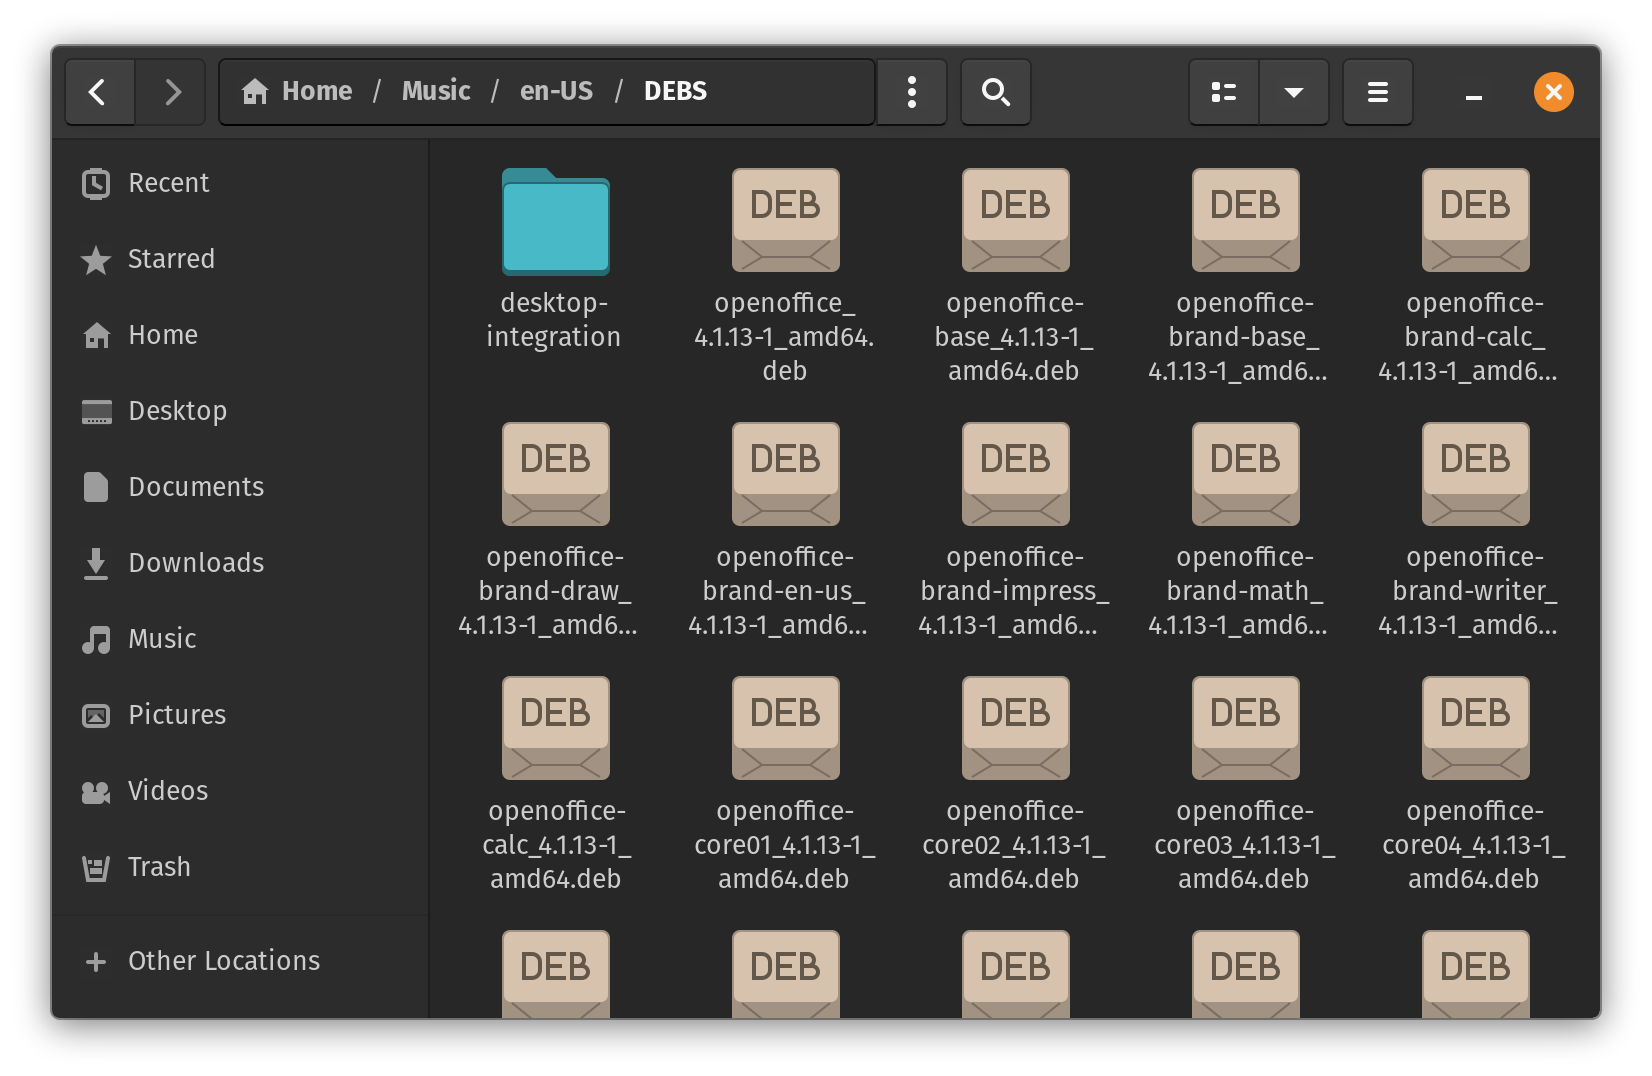This screenshot has height=1076, width=1652.
Task: Toggle list view layout button
Action: pos(1223,92)
